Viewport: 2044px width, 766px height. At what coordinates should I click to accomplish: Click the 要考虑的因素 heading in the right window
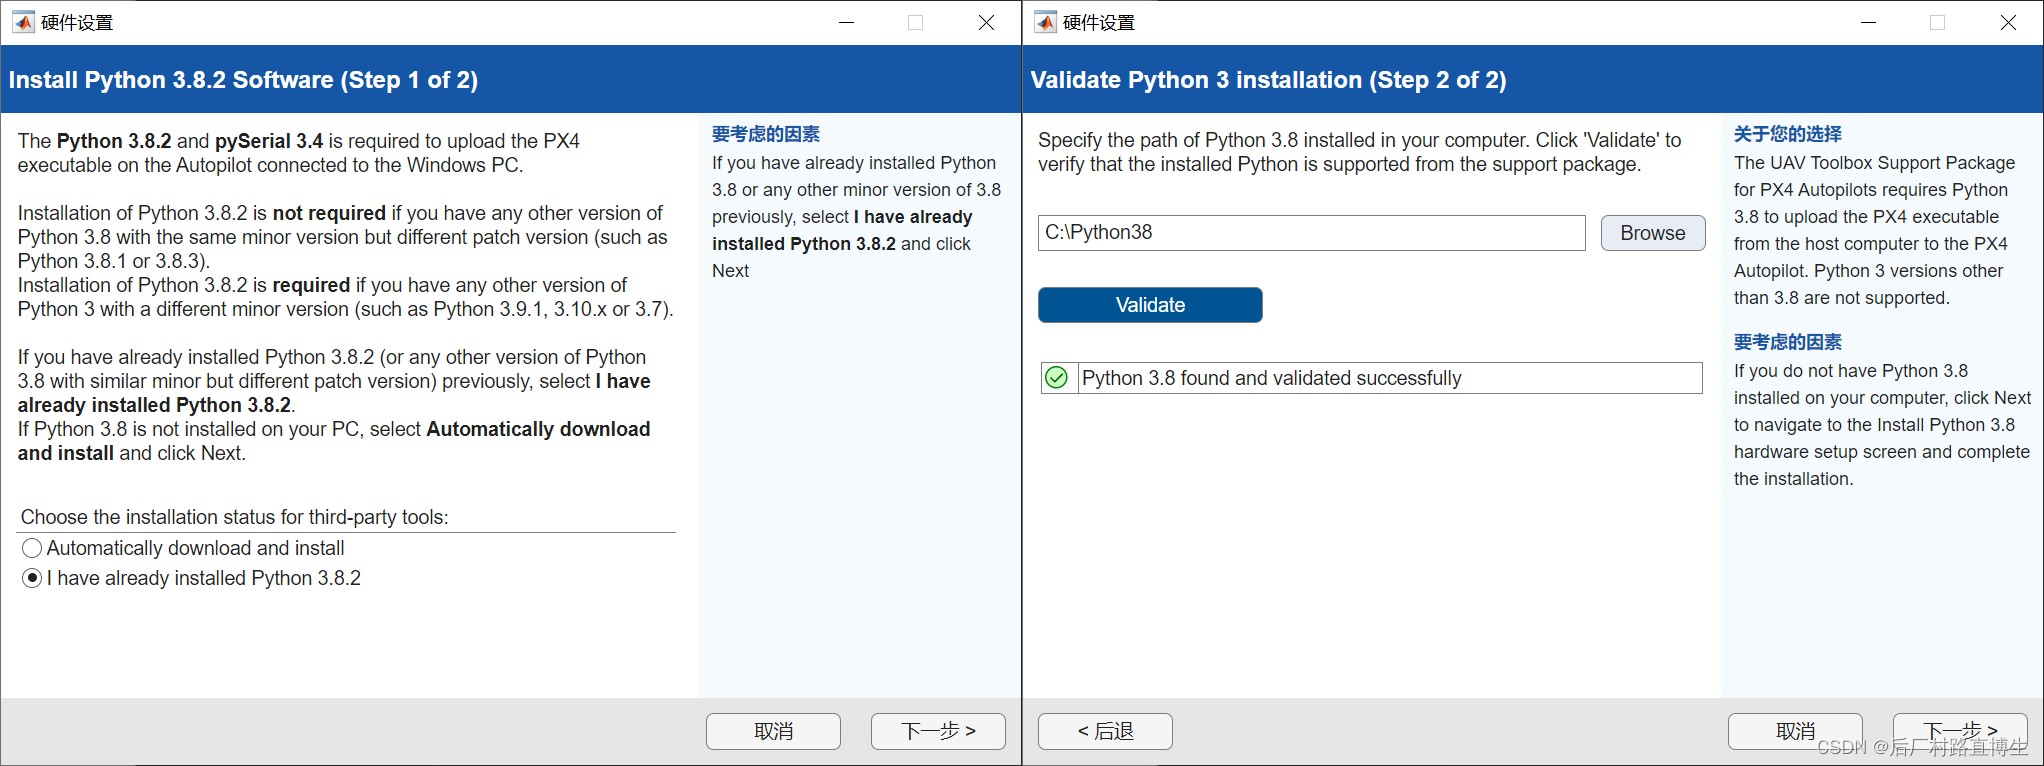pyautogui.click(x=1788, y=342)
